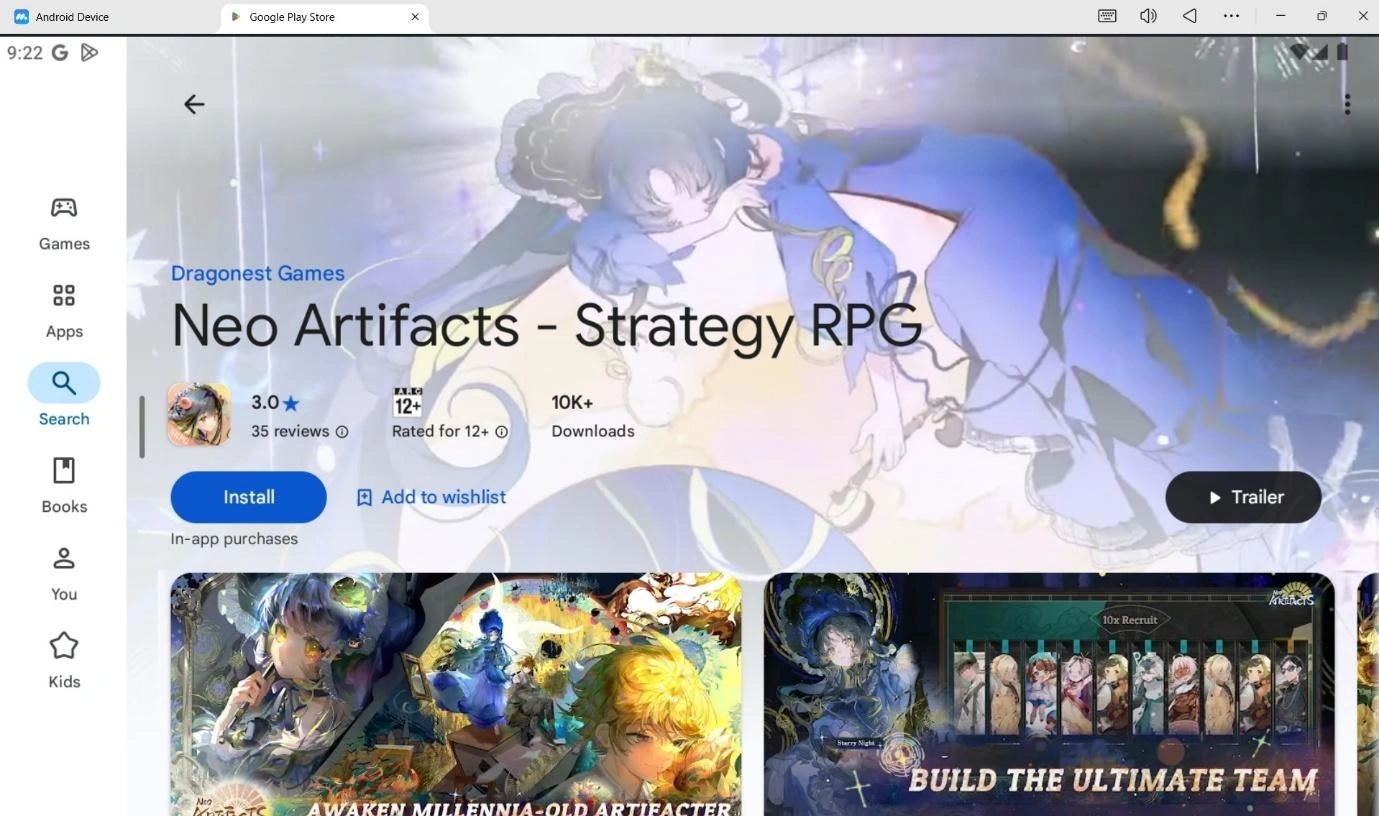Switch to the Android Device tab
The image size is (1379, 816).
pos(70,16)
